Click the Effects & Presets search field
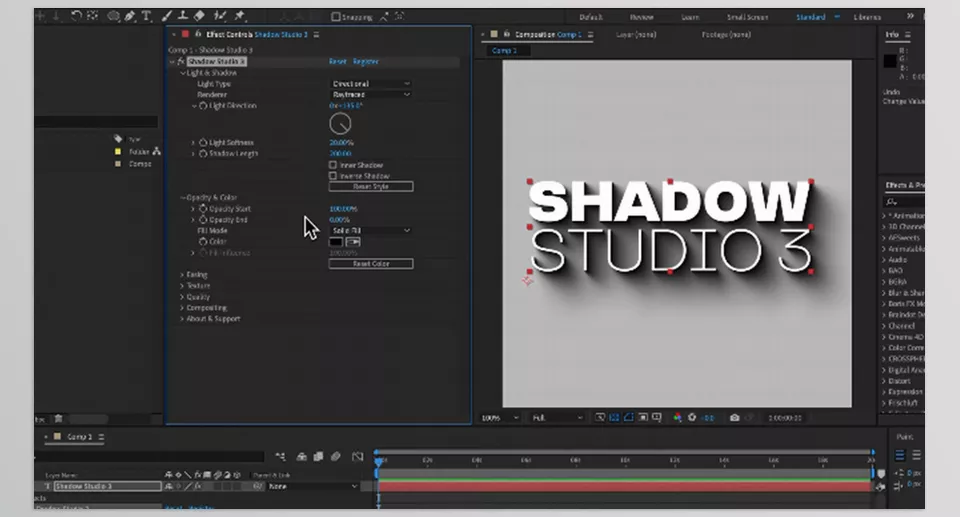The height and width of the screenshot is (517, 960). click(x=904, y=202)
